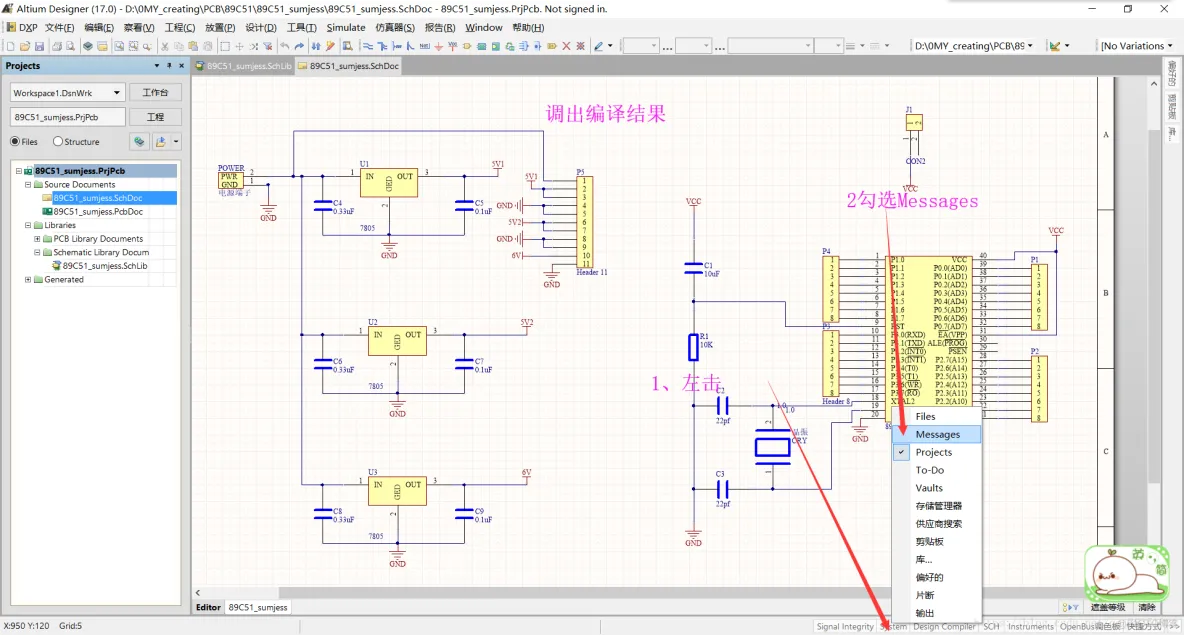The width and height of the screenshot is (1184, 635).
Task: Click the Design Compiler status bar button
Action: click(x=944, y=627)
